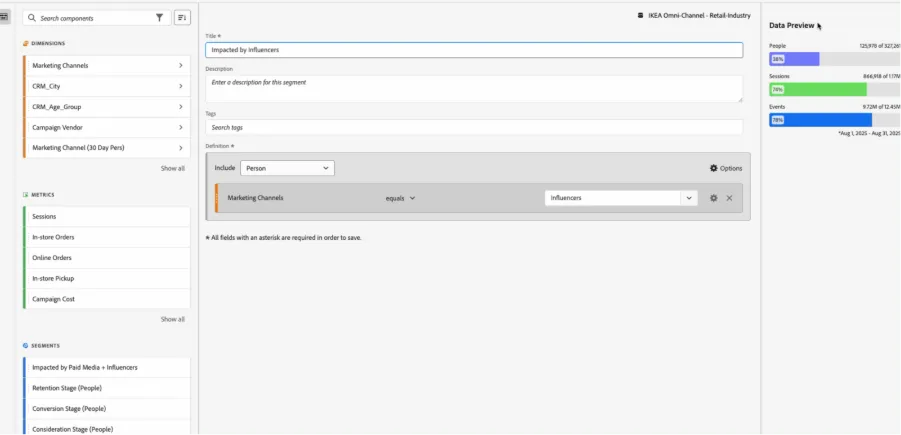Click the Title input field

click(x=474, y=50)
